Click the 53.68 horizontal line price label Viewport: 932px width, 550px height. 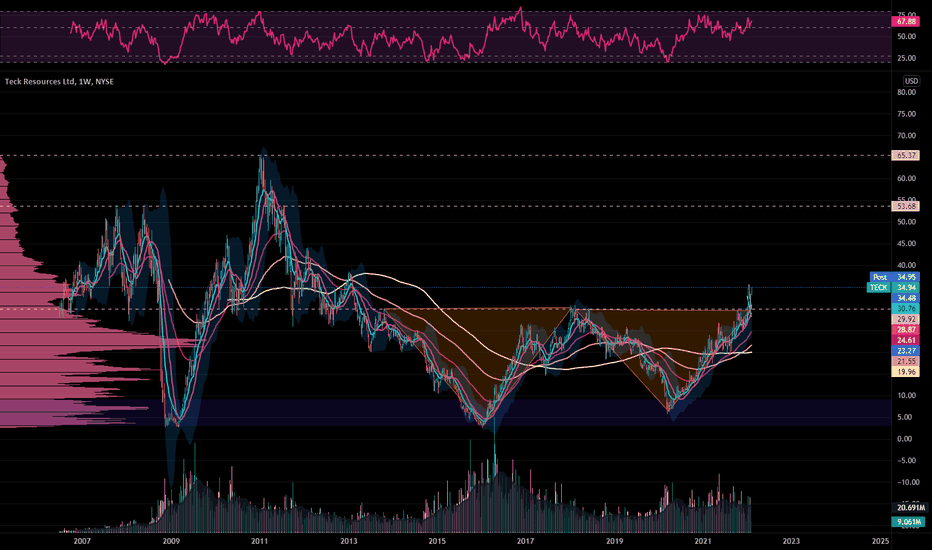[905, 206]
